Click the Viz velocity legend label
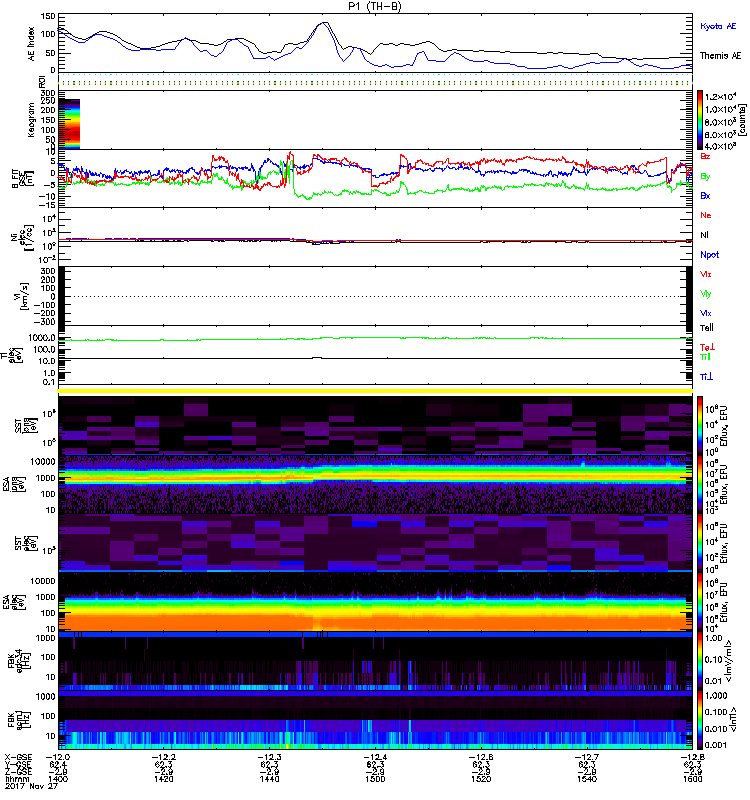This screenshot has width=750, height=800. [x=706, y=273]
